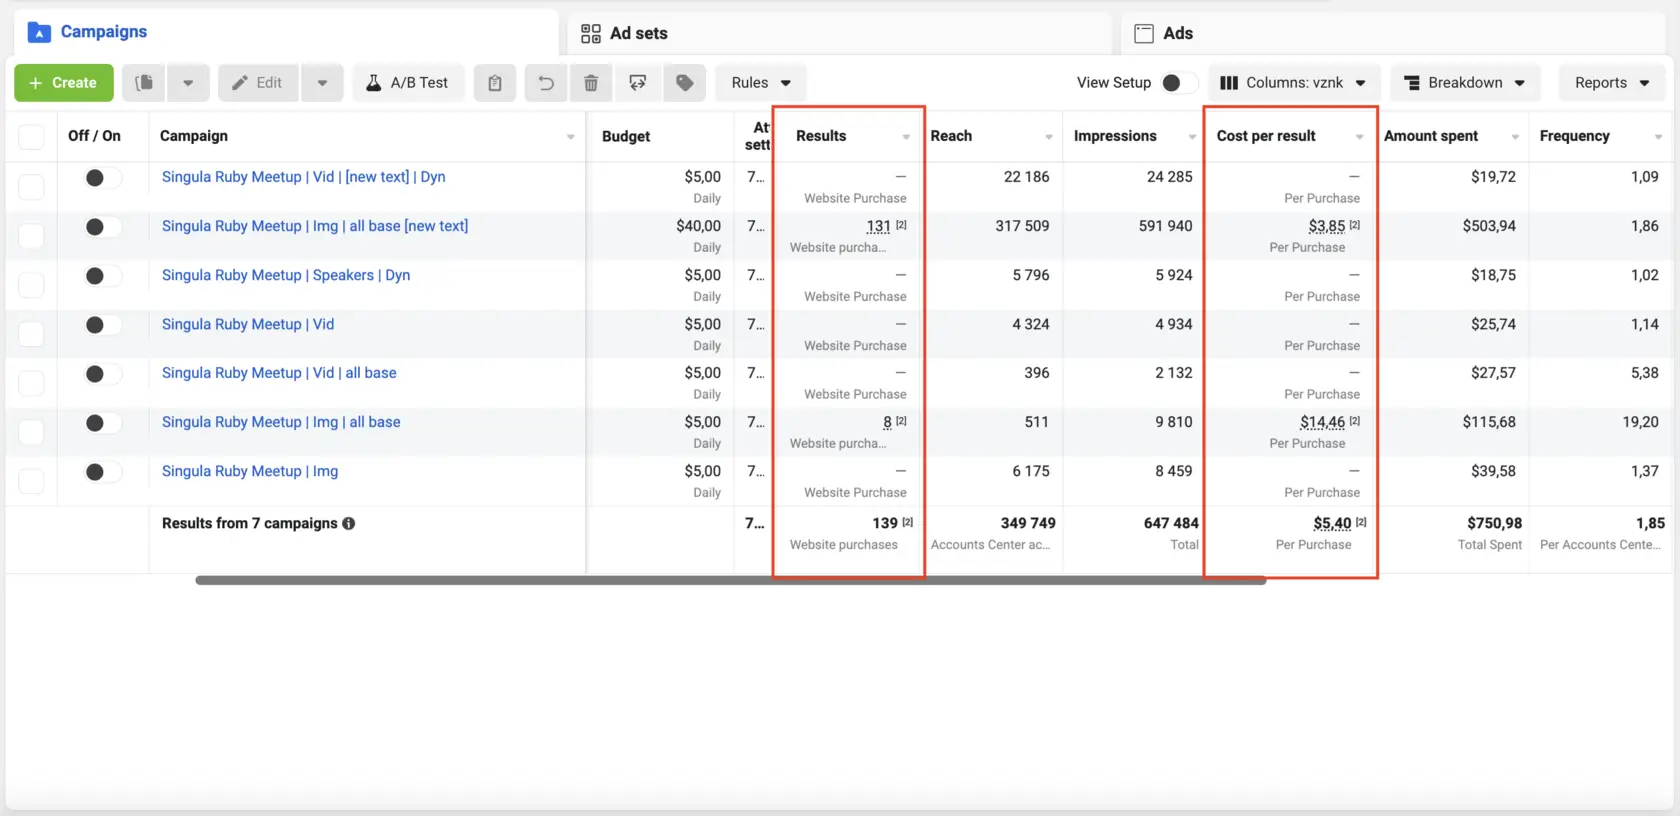Switch off the campaign Img | all base [new text]
This screenshot has height=816, width=1680.
click(x=102, y=227)
